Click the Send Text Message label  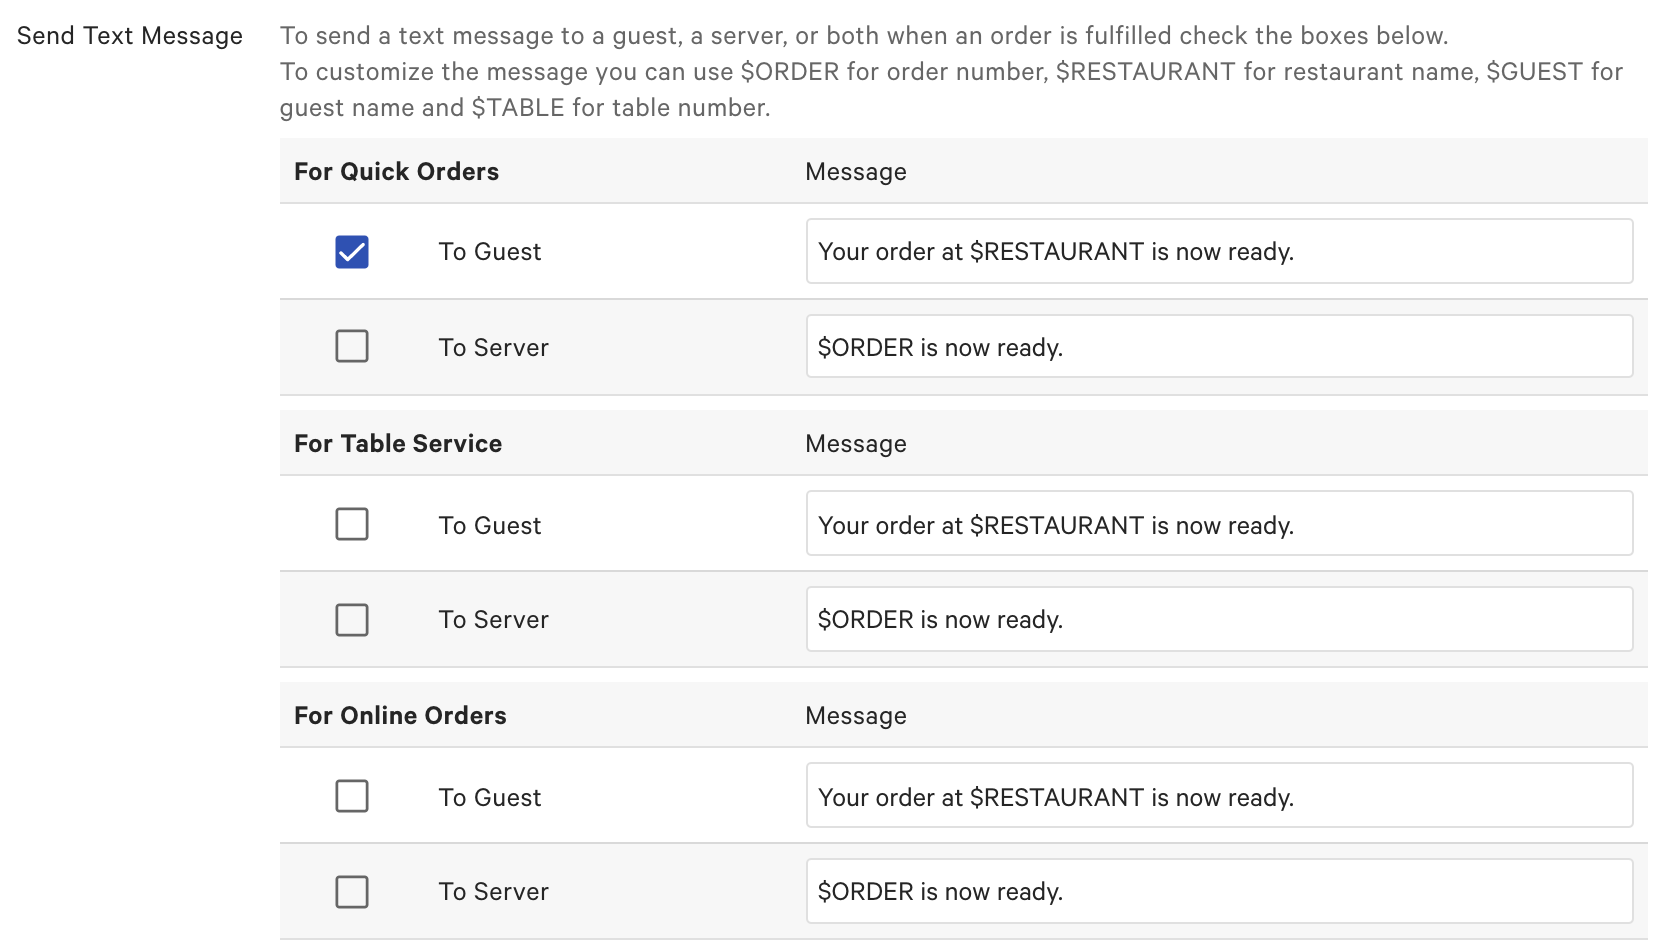click(129, 35)
